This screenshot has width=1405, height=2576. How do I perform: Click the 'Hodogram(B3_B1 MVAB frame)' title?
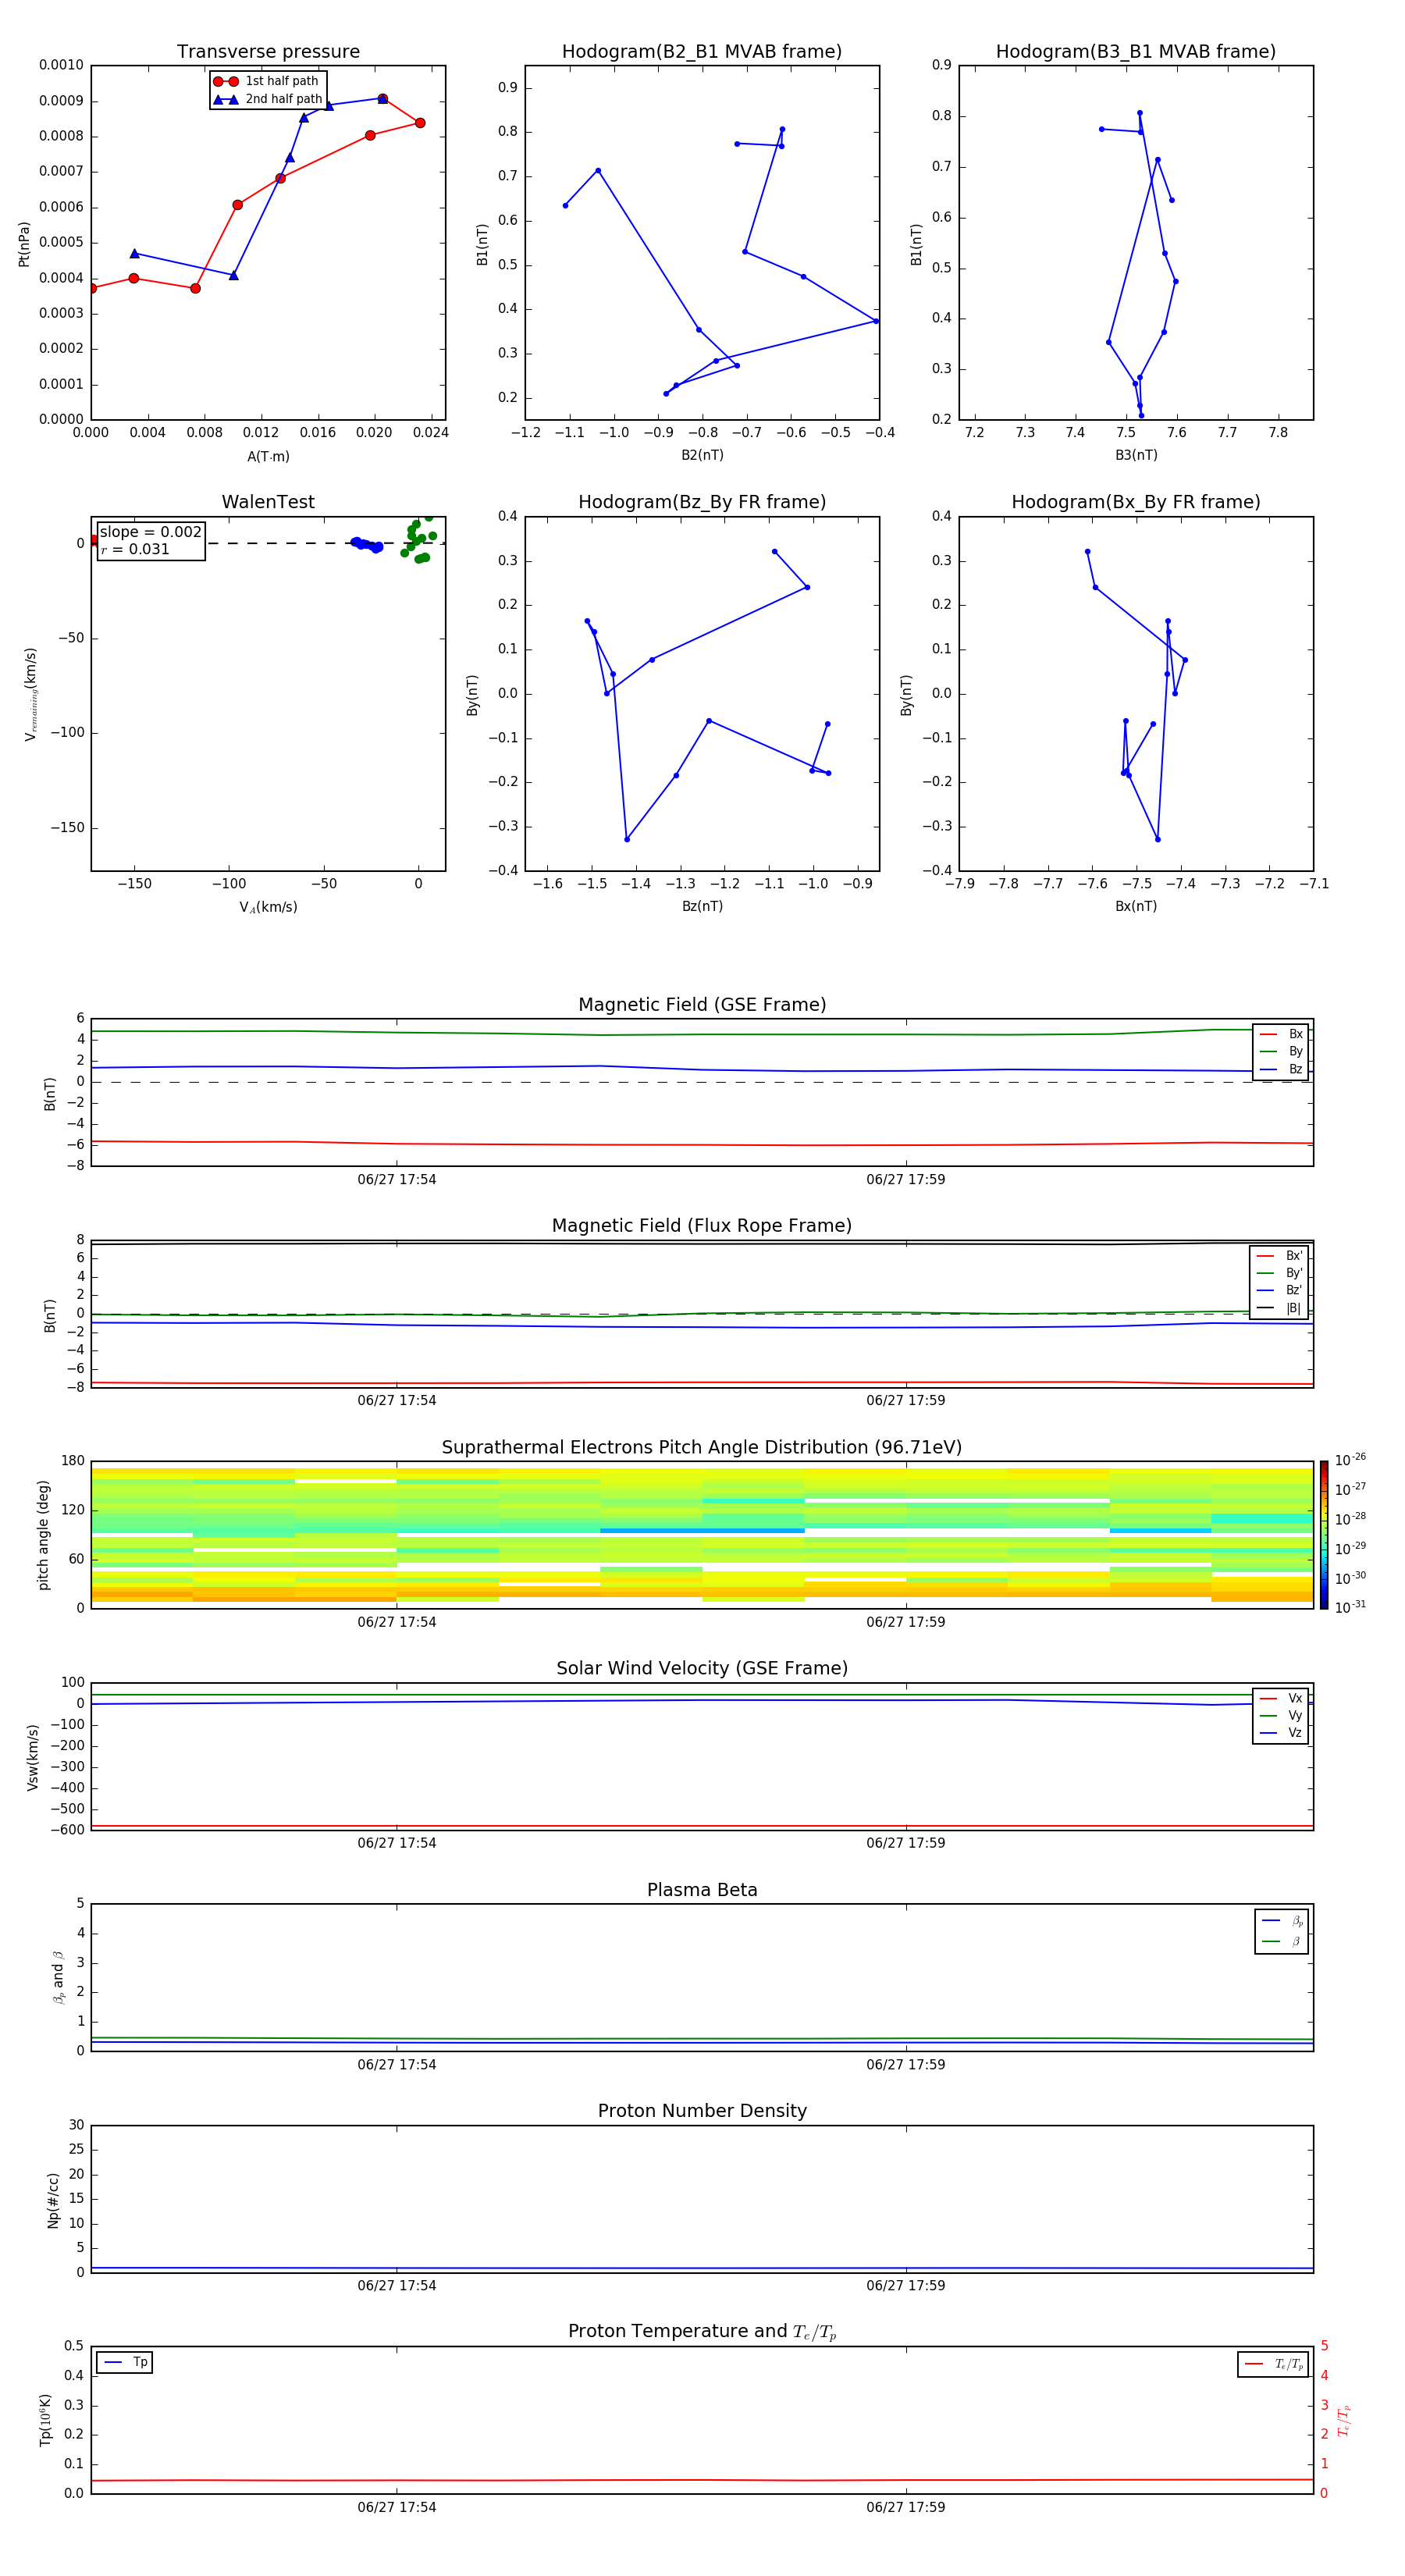(1136, 51)
